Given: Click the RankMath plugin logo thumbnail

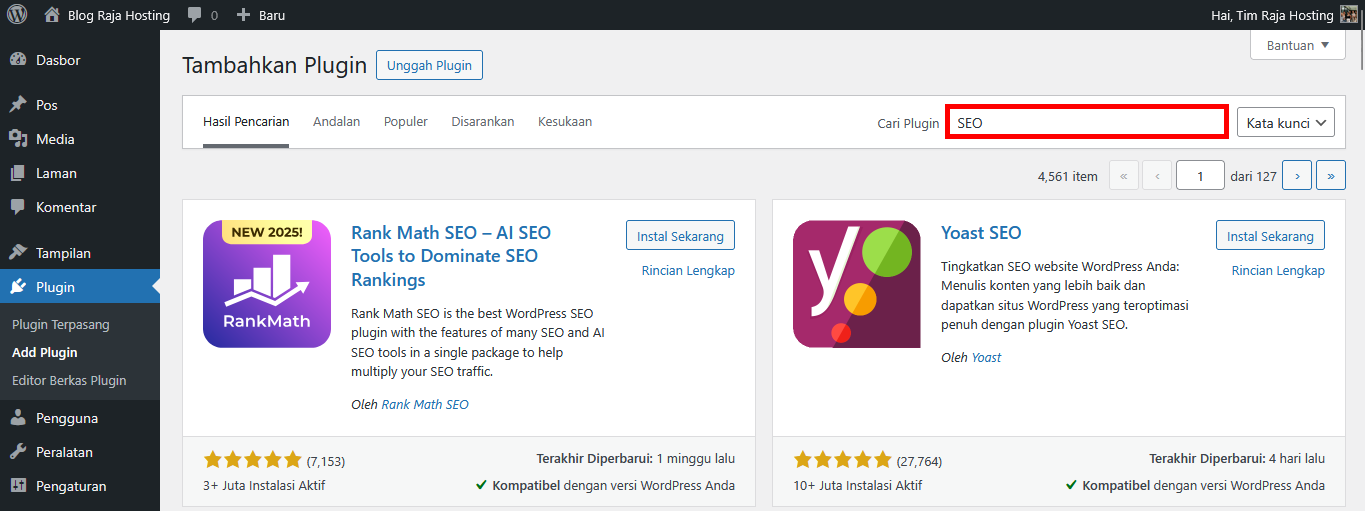Looking at the screenshot, I should pyautogui.click(x=267, y=284).
